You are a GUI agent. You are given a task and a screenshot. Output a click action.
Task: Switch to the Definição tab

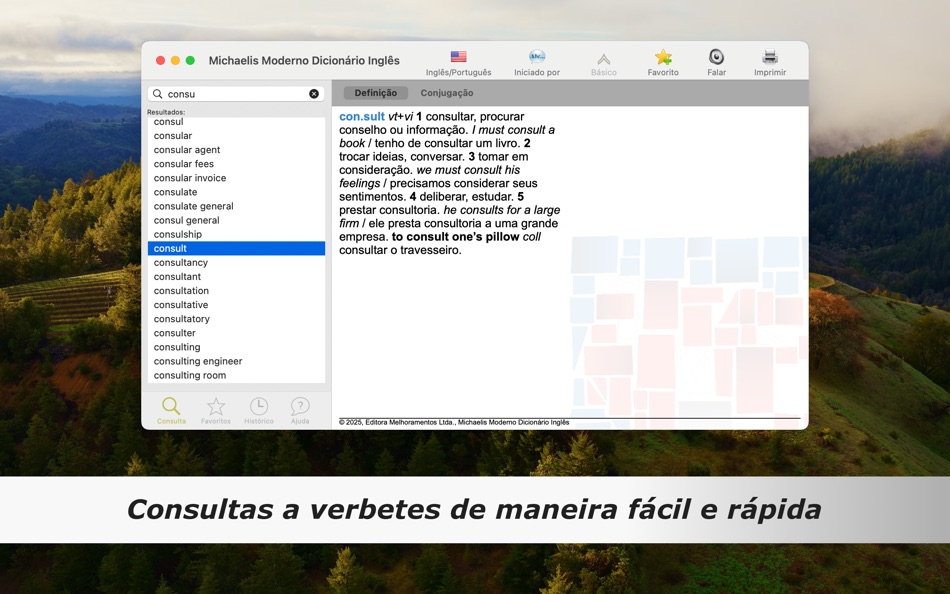(376, 93)
